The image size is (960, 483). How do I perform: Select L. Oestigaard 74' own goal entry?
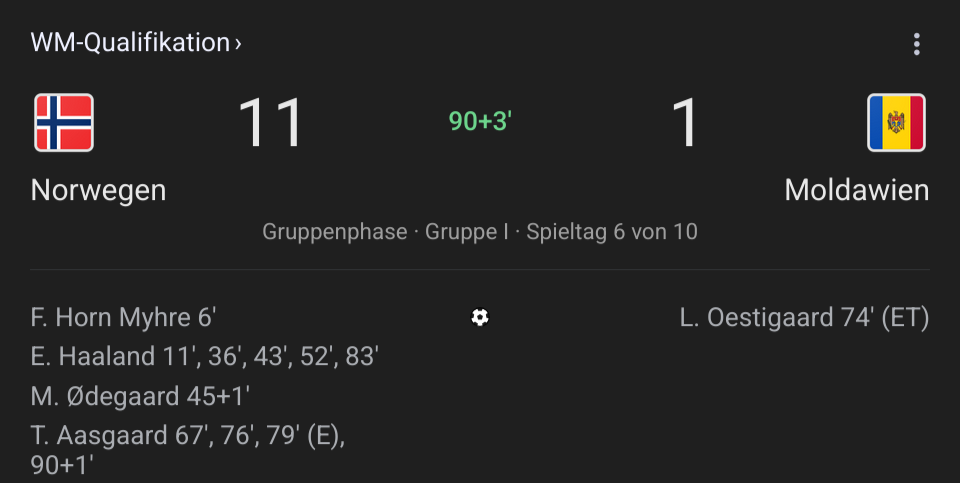point(804,318)
